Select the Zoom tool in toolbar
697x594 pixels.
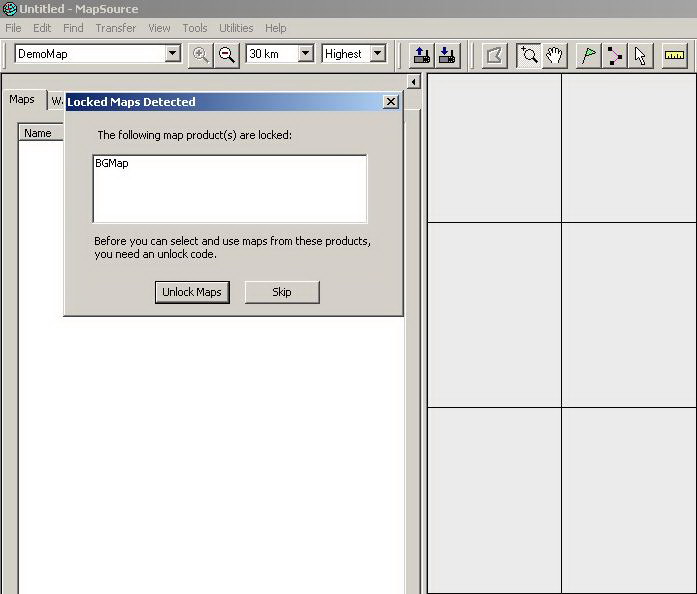click(529, 55)
